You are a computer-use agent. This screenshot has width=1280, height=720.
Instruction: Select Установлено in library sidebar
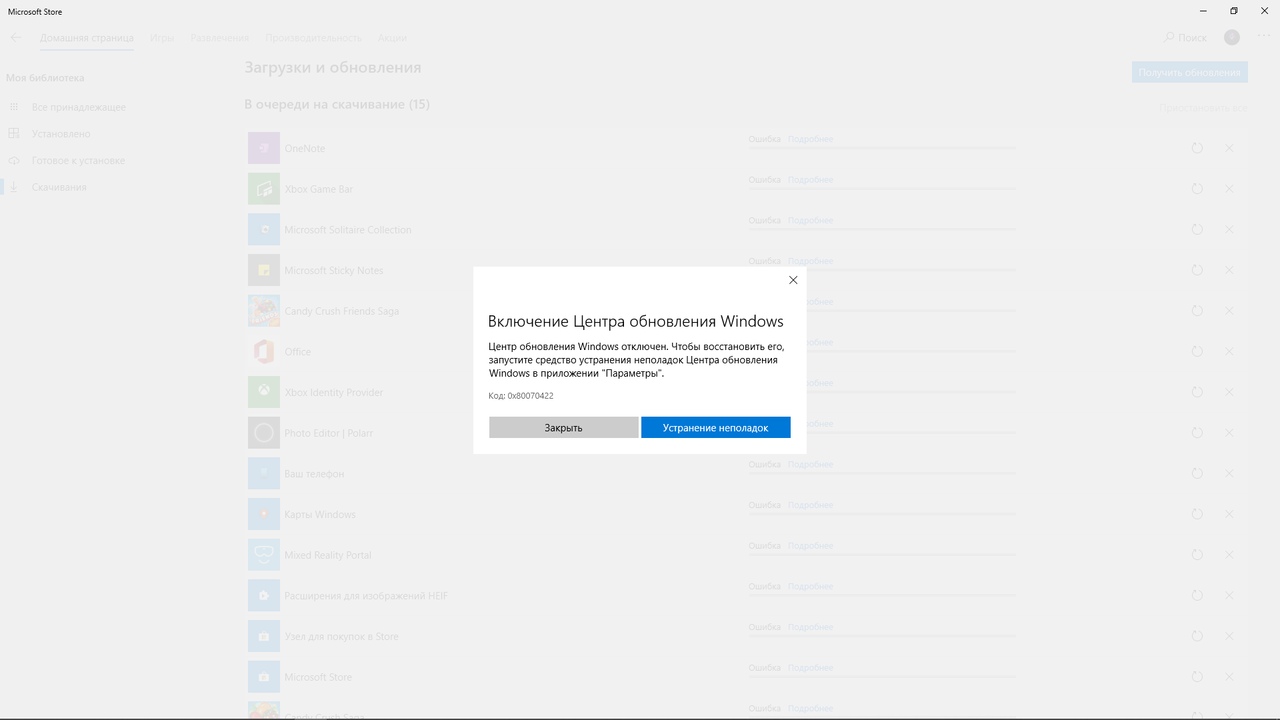(61, 134)
